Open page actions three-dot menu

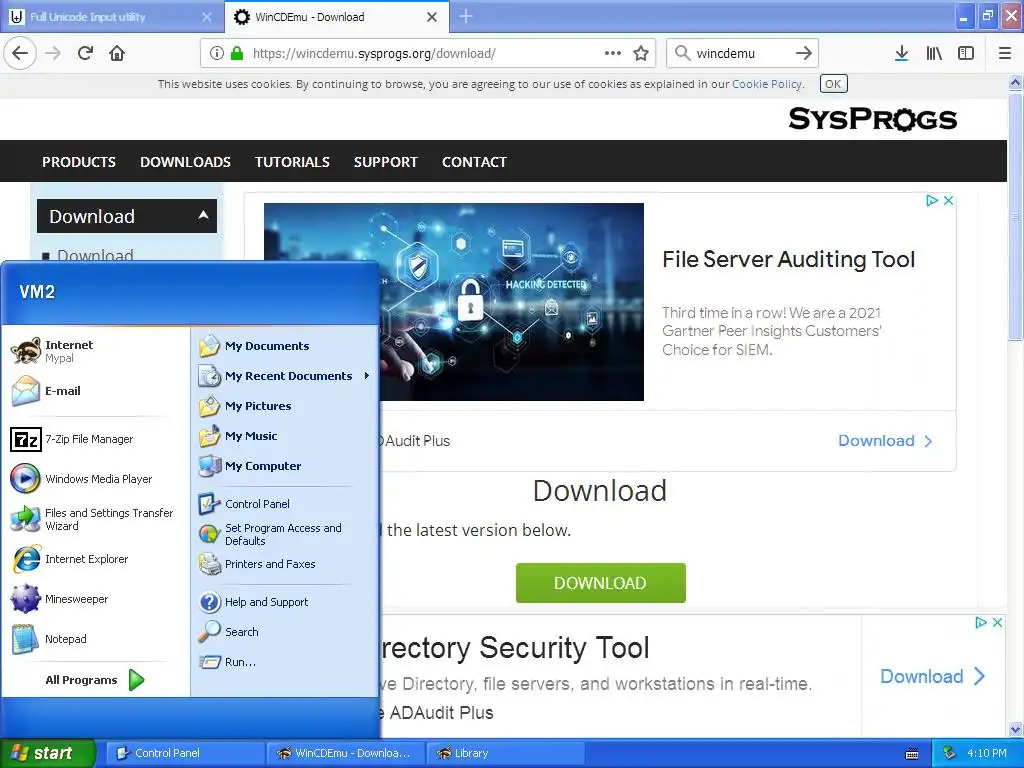(x=613, y=53)
